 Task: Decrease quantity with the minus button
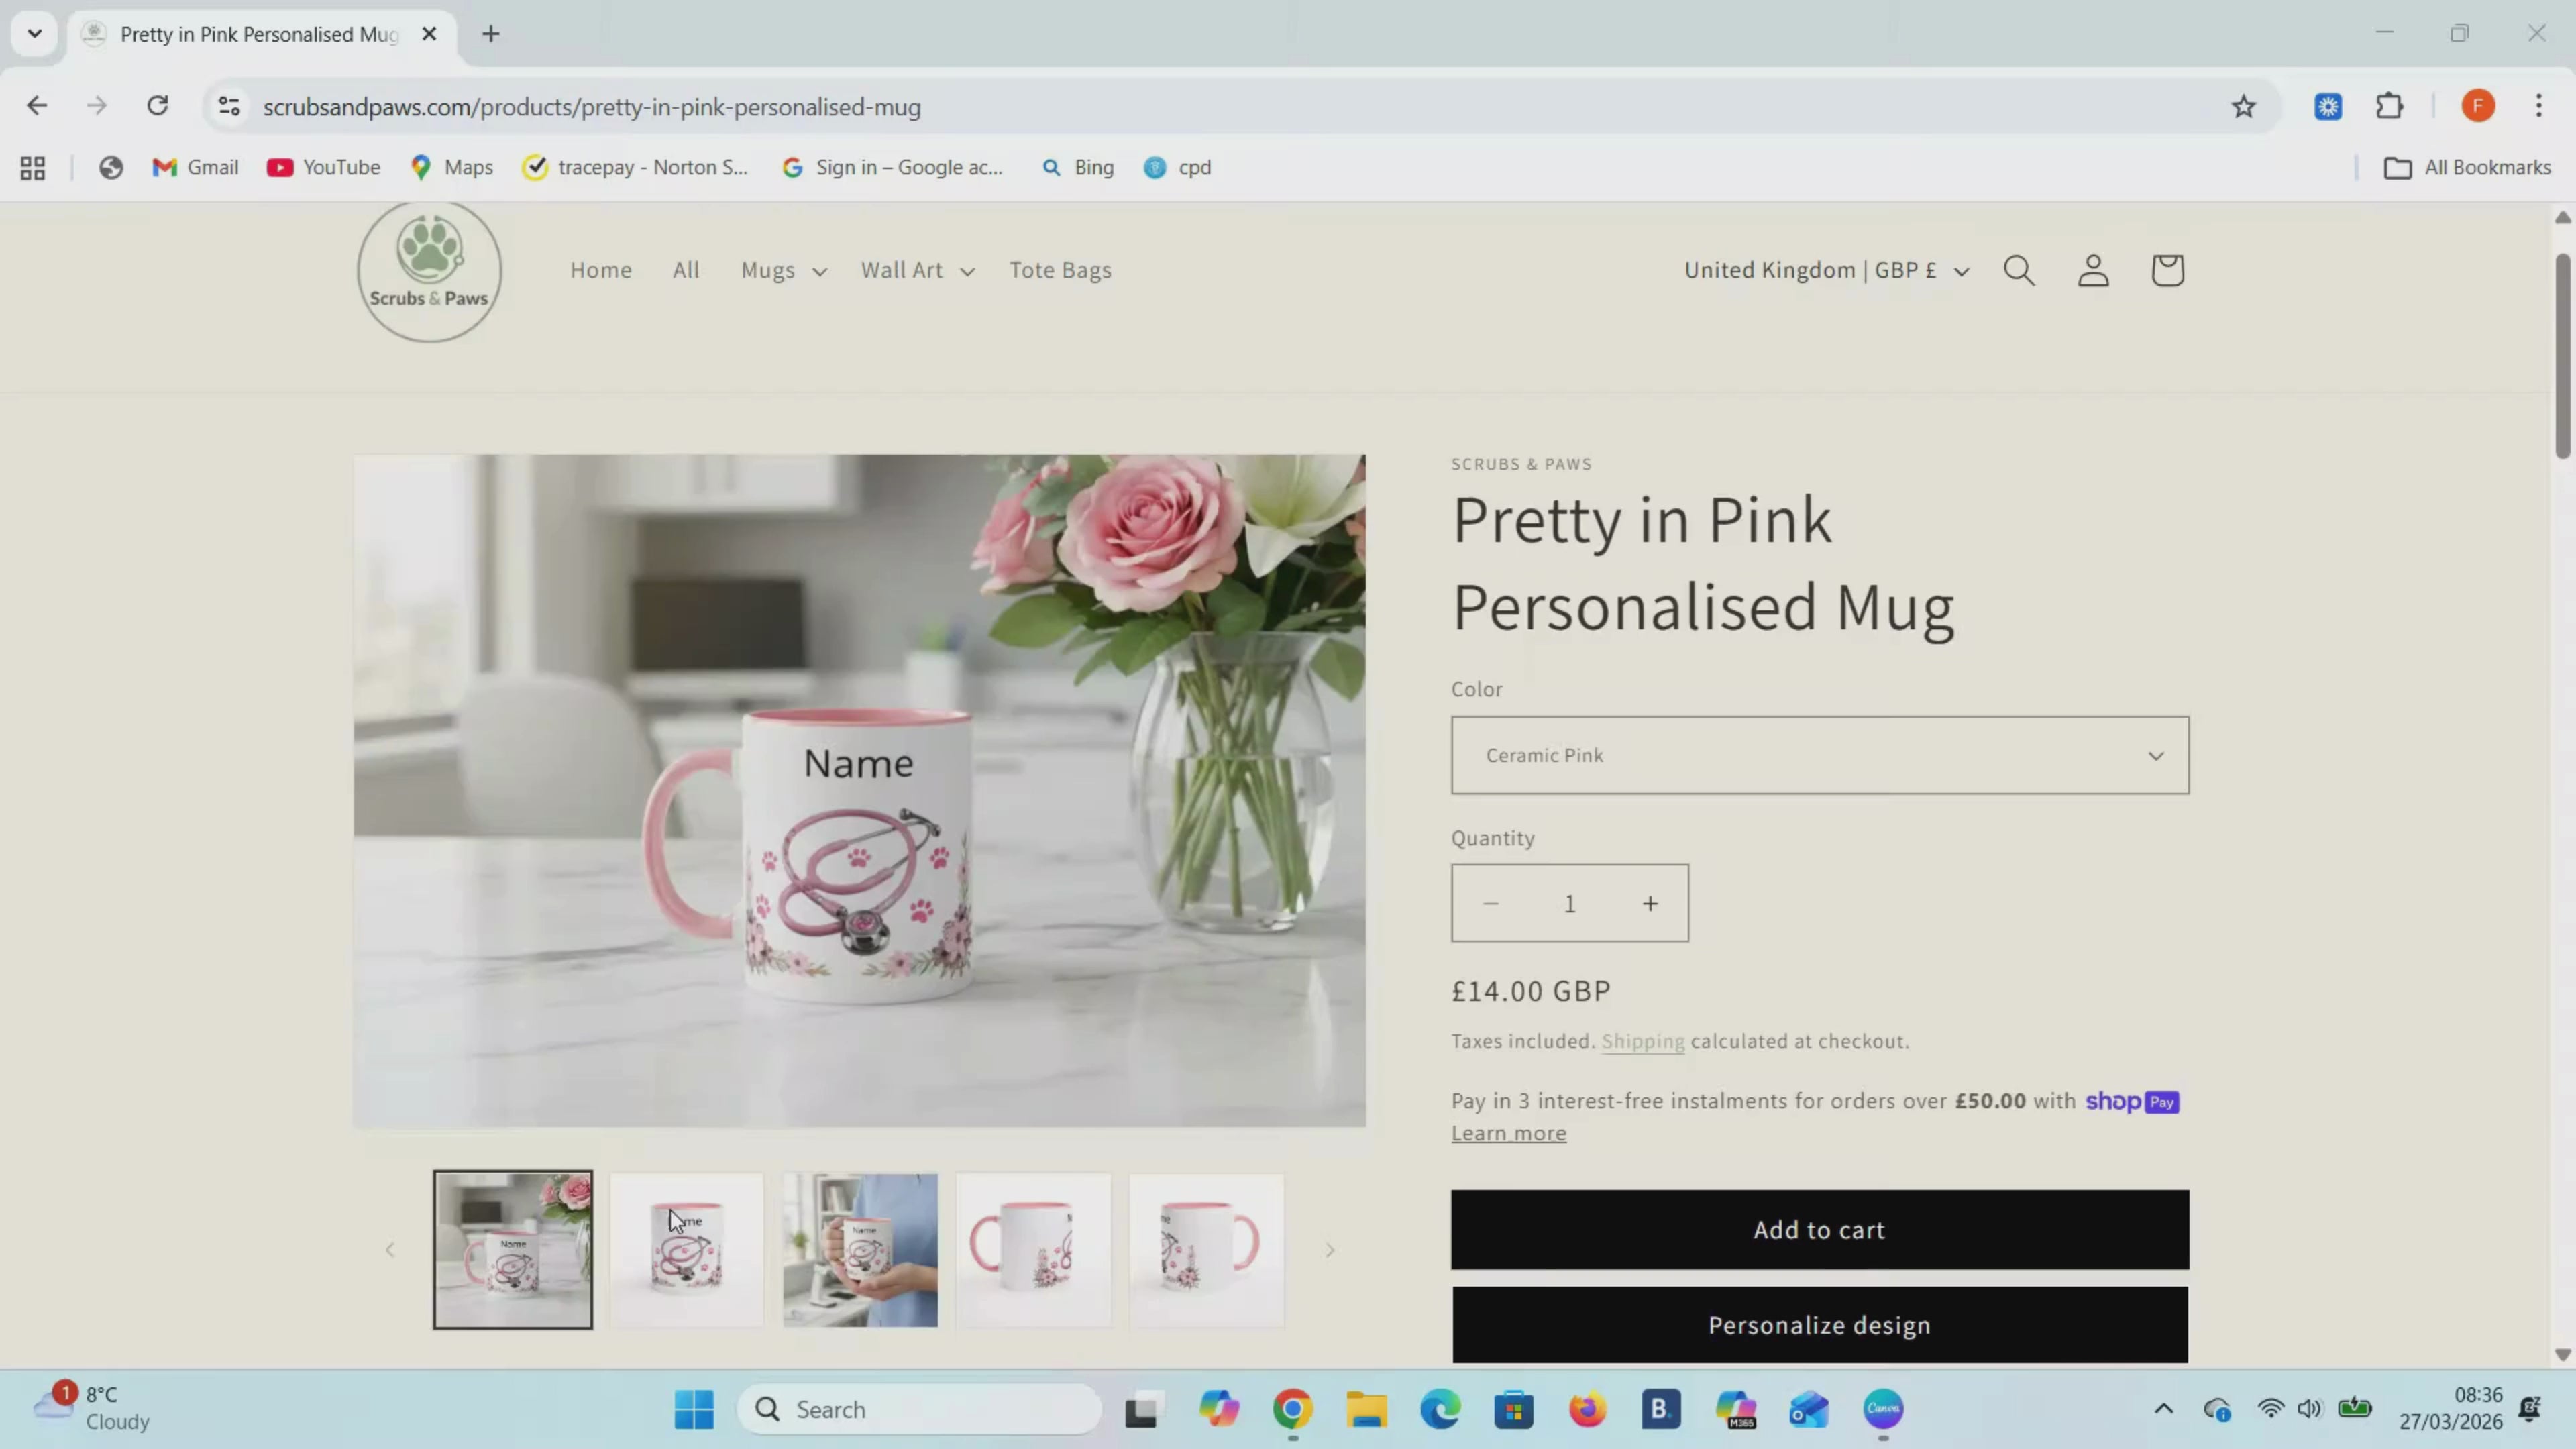(1490, 903)
